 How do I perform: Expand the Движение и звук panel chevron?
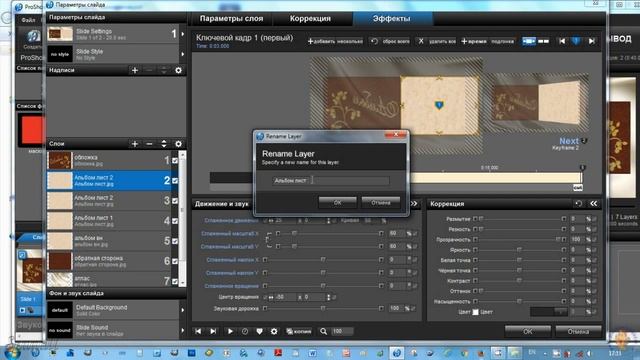[414, 203]
